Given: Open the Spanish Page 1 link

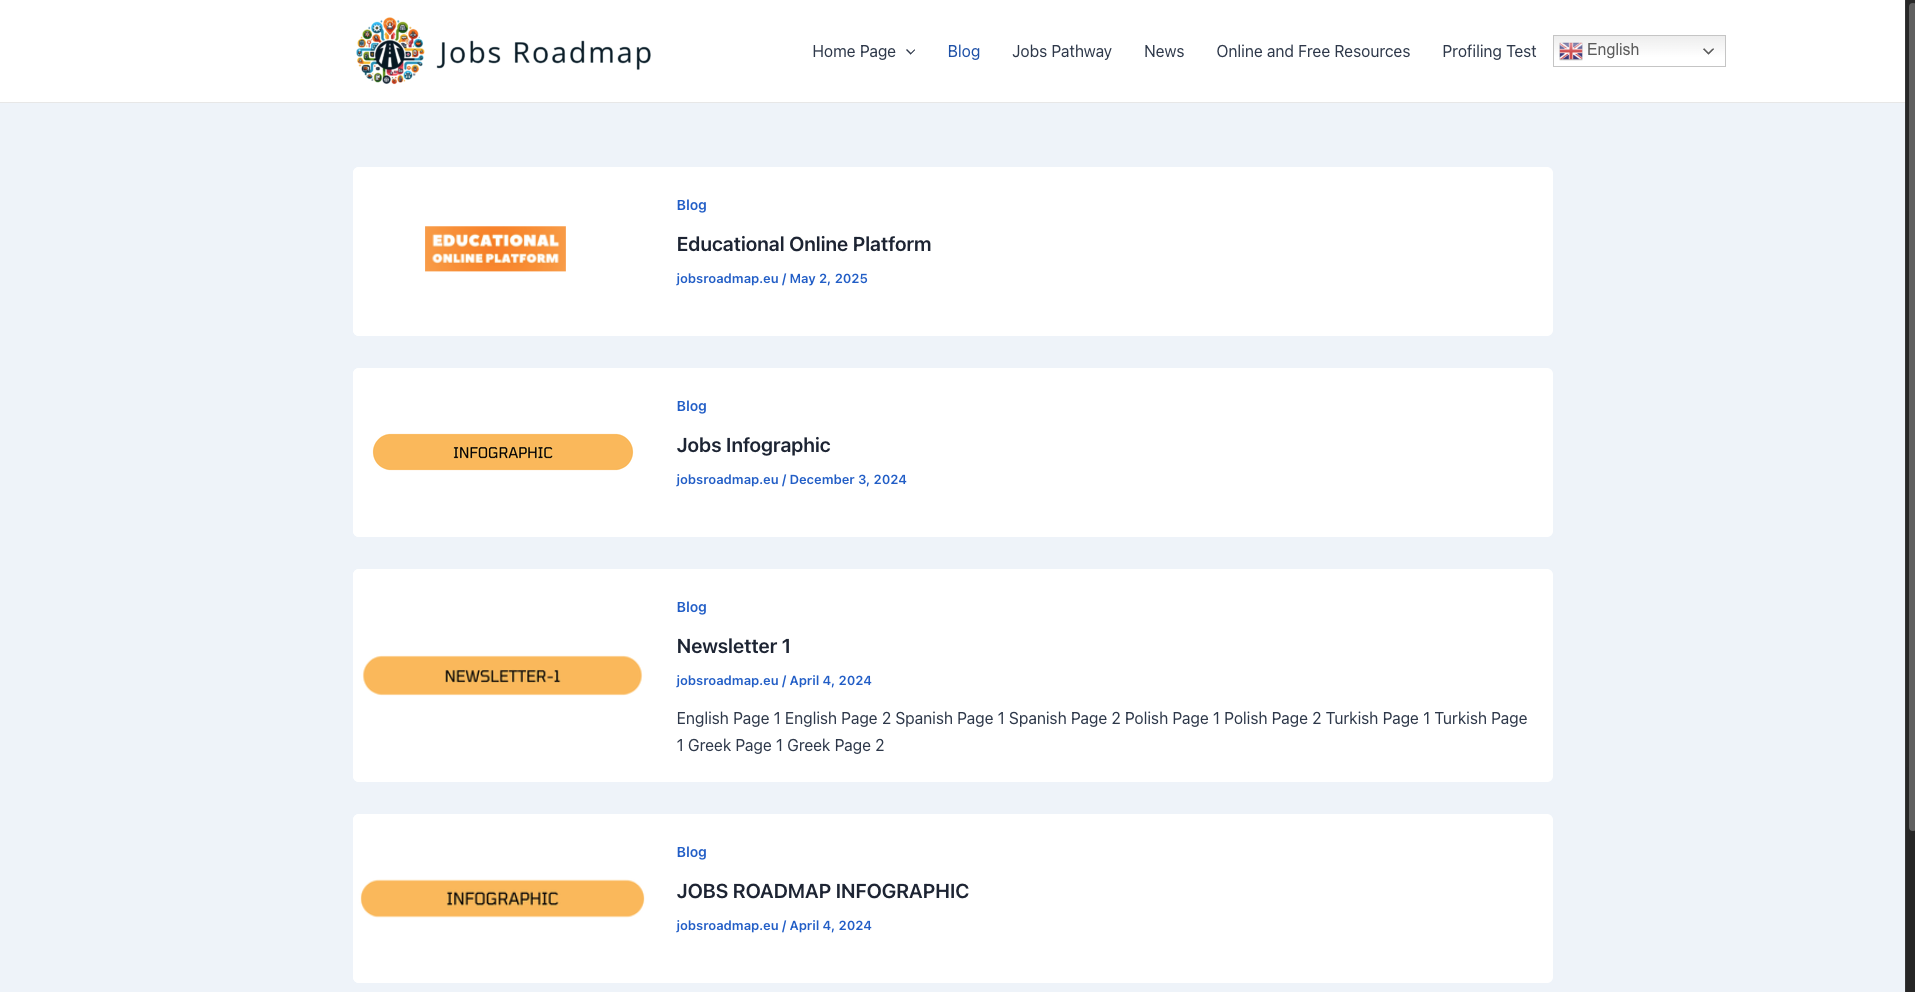Looking at the screenshot, I should point(948,718).
